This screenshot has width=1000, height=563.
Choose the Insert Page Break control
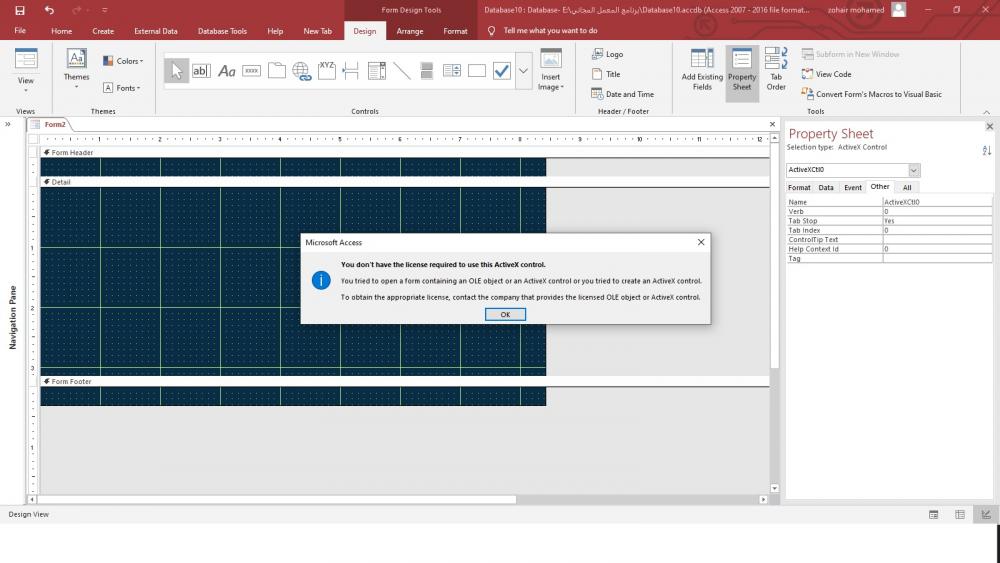pyautogui.click(x=351, y=71)
